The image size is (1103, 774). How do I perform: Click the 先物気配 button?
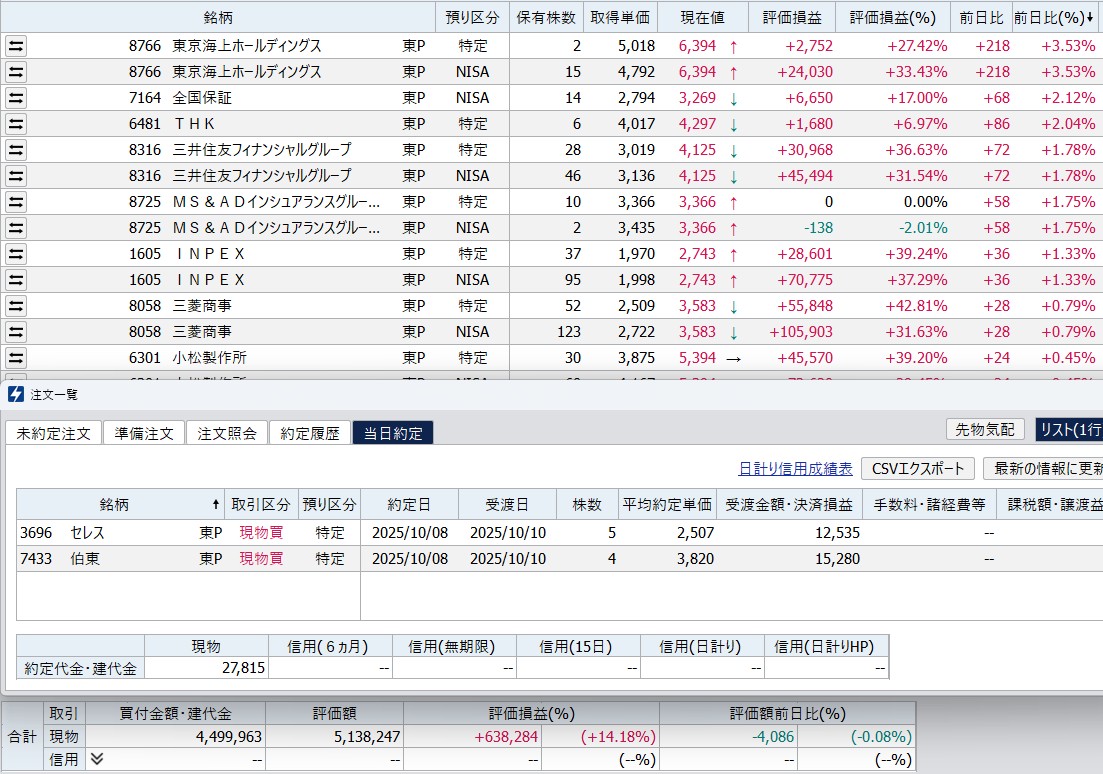click(x=985, y=429)
